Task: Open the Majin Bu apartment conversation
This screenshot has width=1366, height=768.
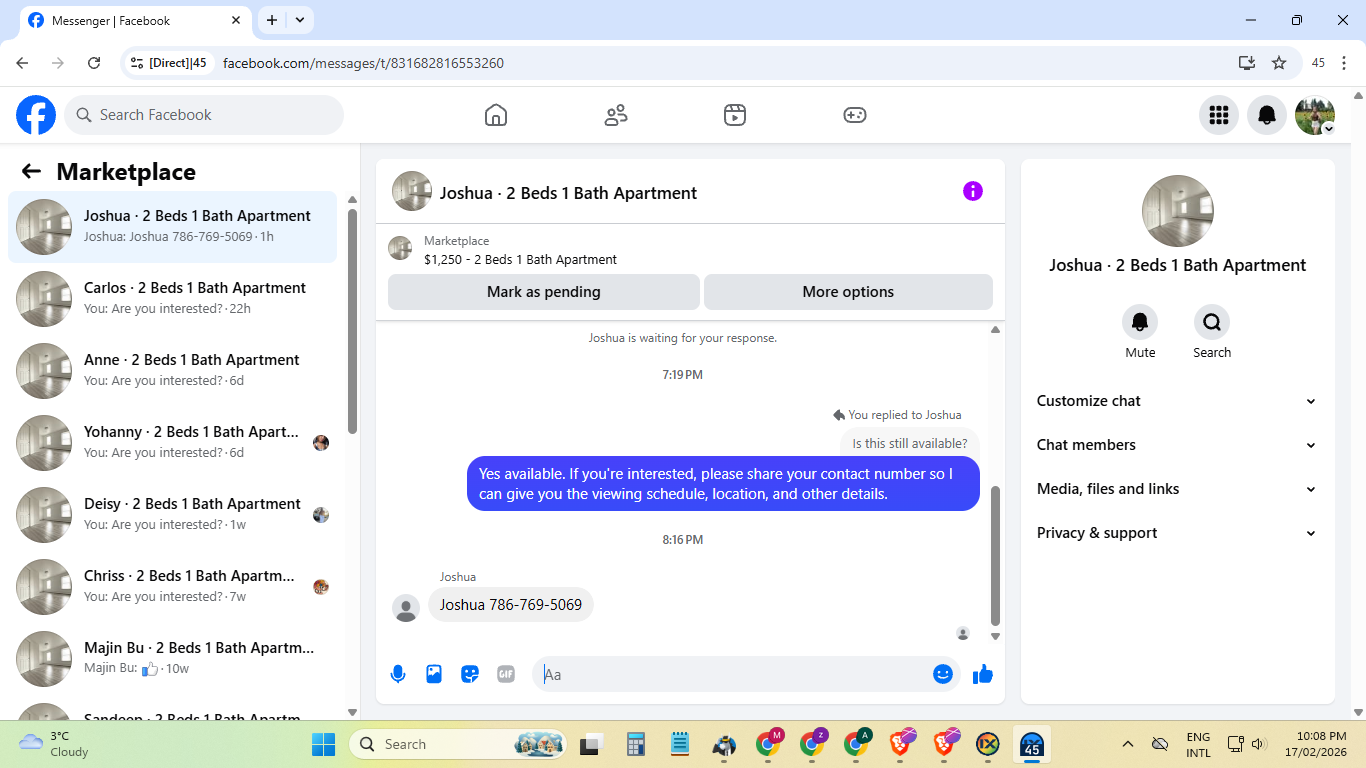Action: (x=173, y=659)
